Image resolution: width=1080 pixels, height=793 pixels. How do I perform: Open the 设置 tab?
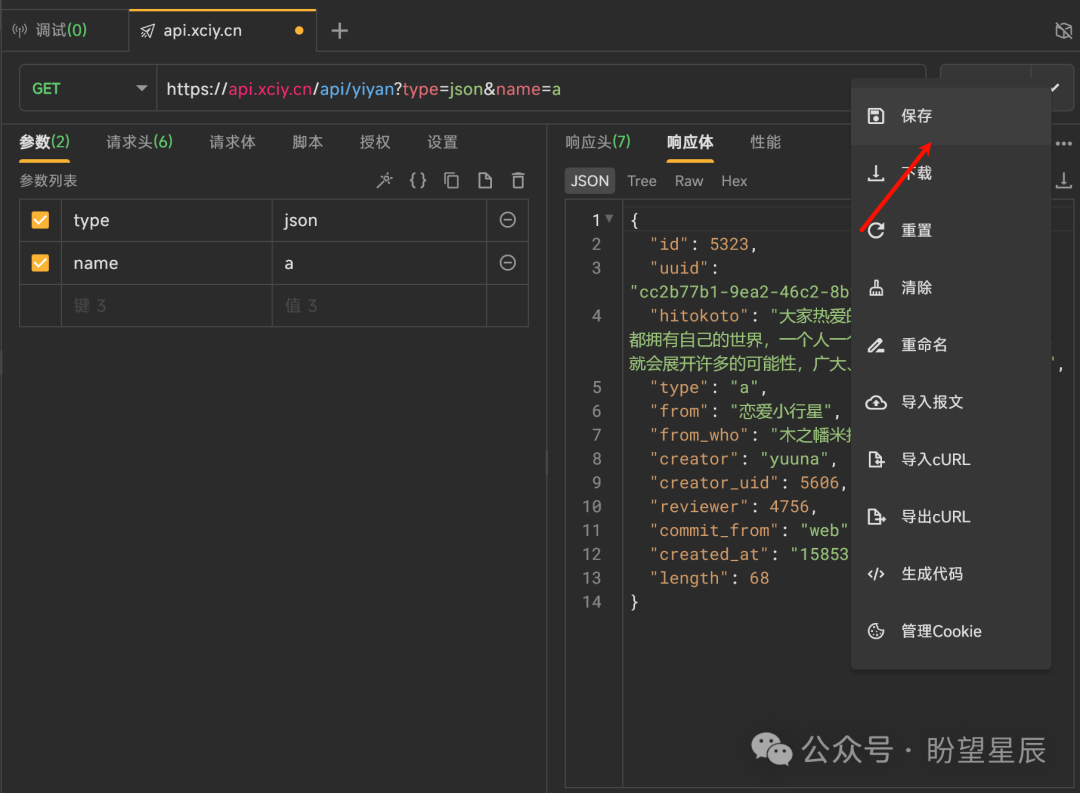[442, 142]
